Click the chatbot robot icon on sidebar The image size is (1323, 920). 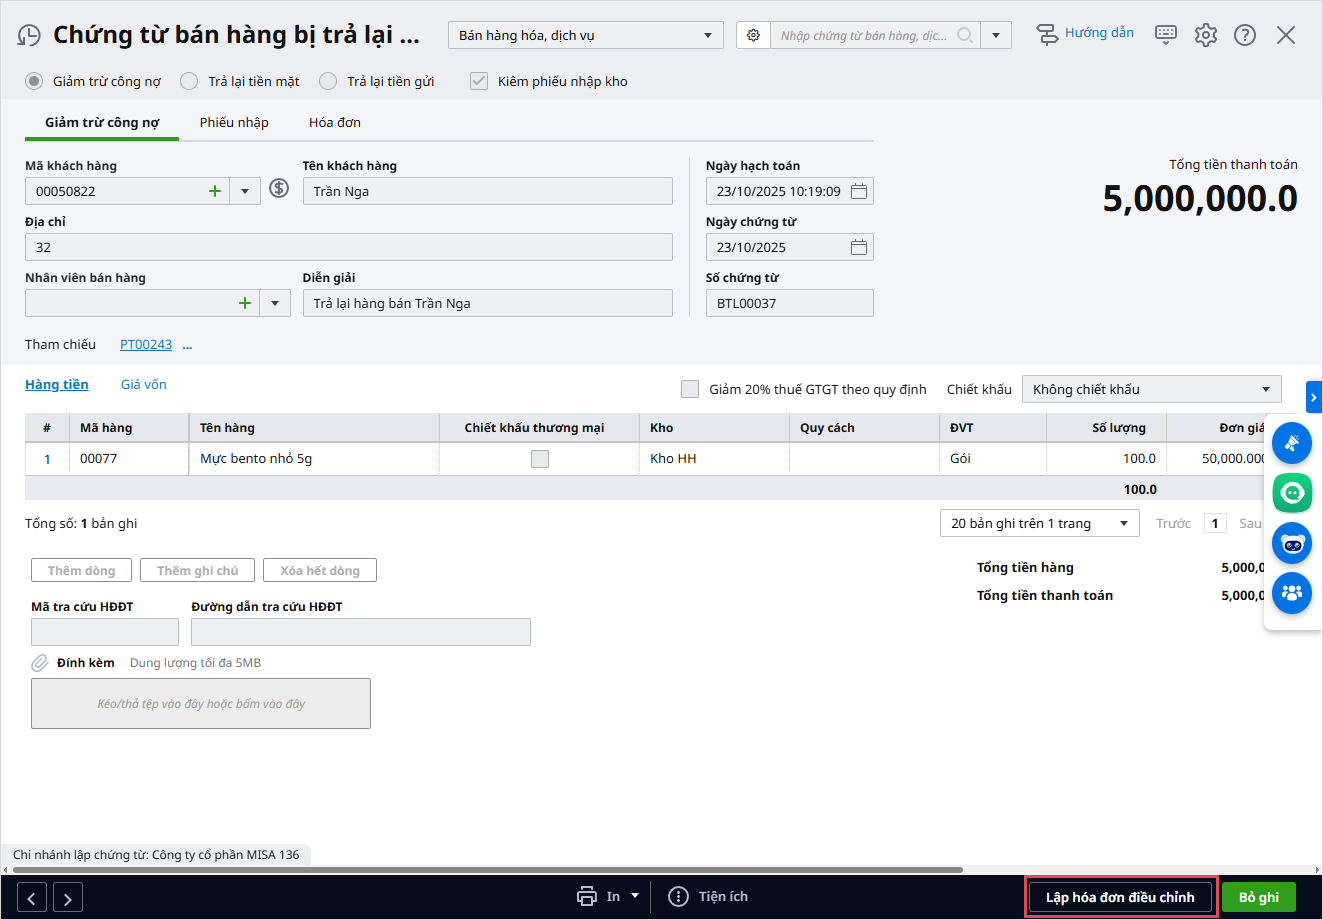coord(1292,543)
